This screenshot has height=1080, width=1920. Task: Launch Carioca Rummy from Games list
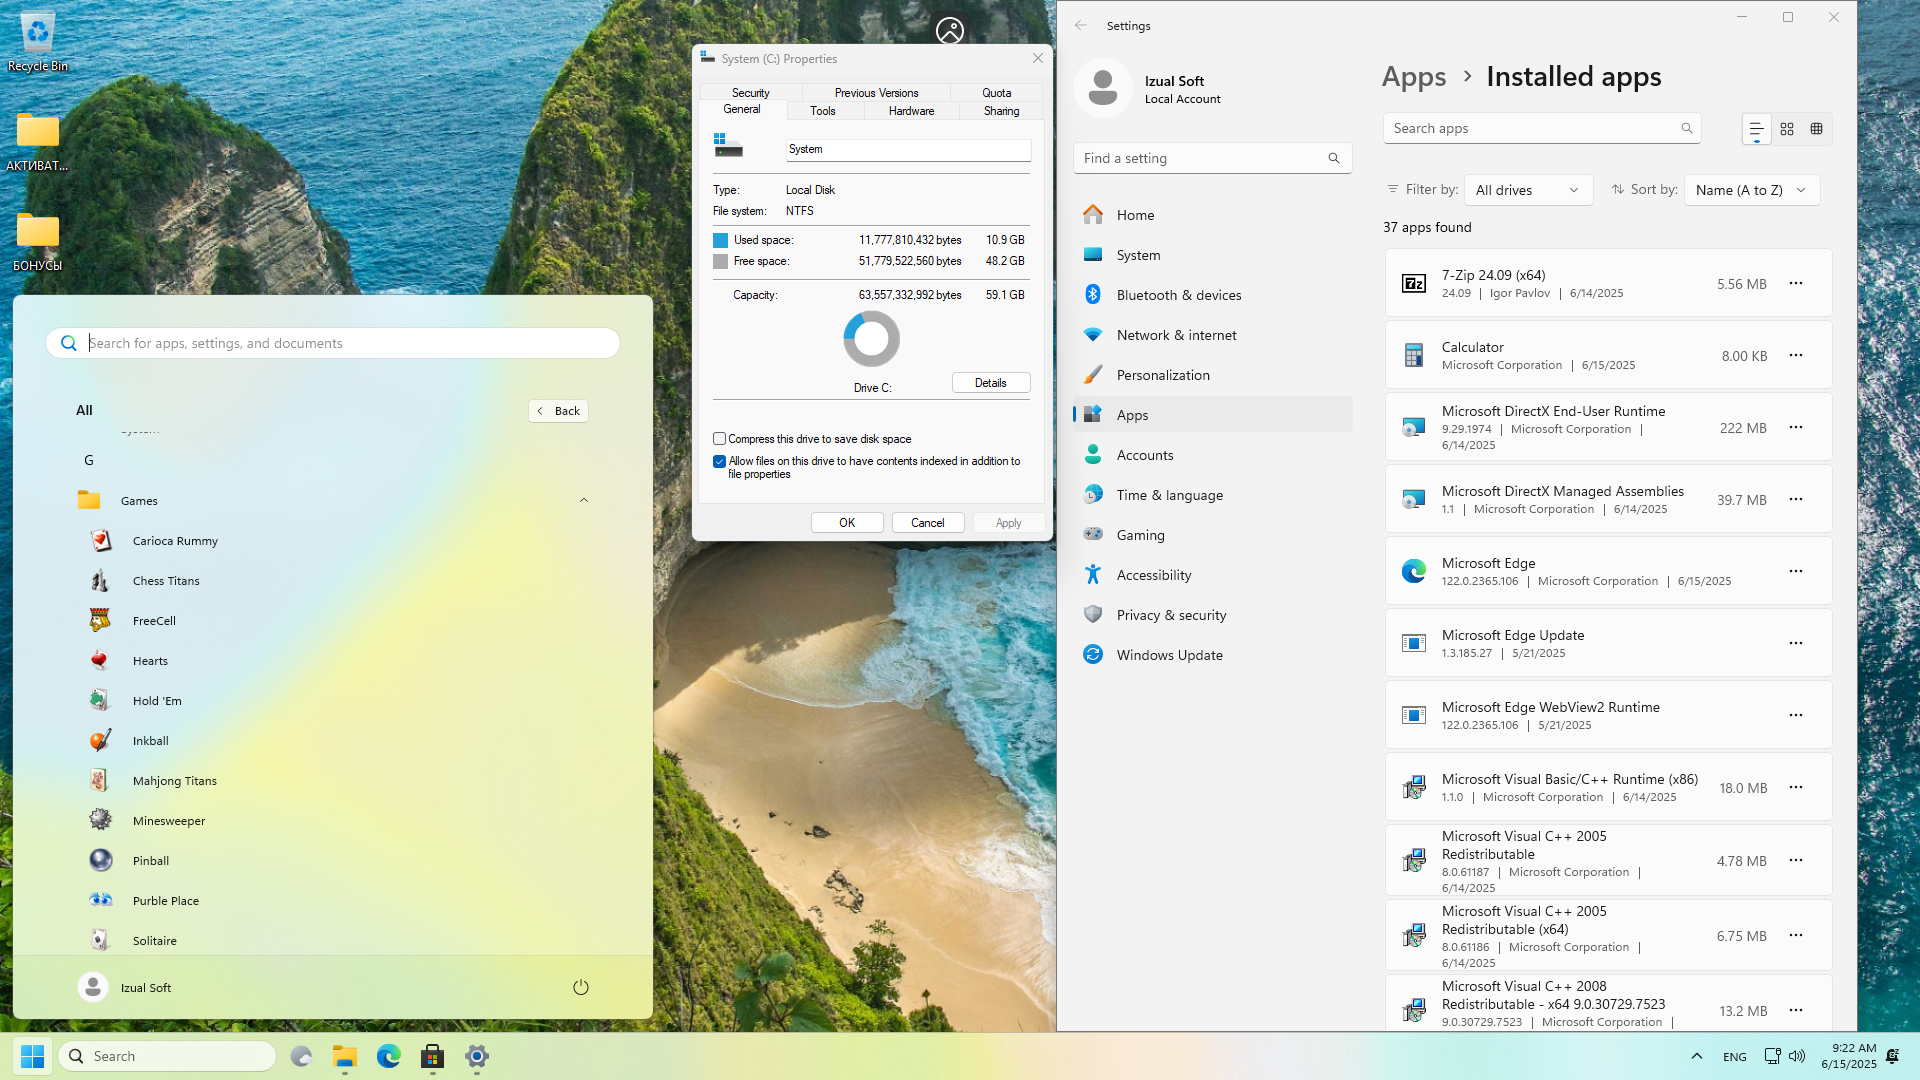[x=175, y=541]
